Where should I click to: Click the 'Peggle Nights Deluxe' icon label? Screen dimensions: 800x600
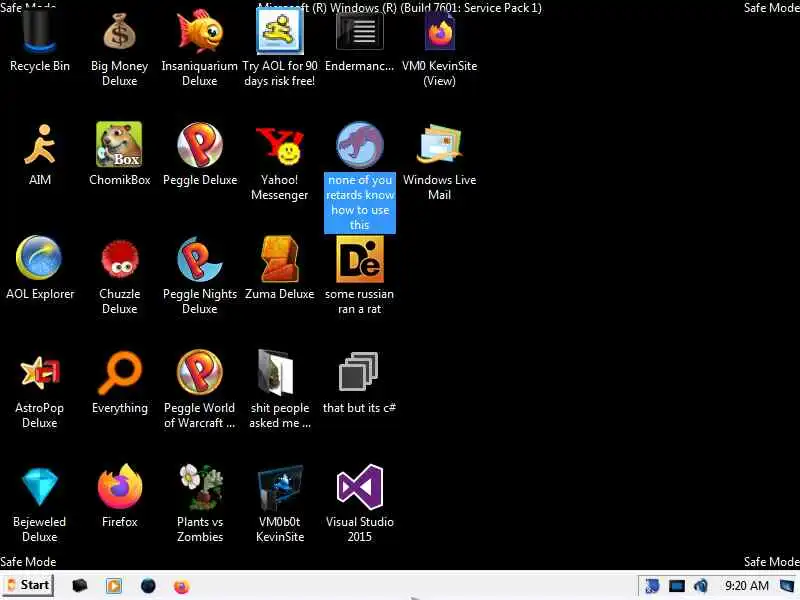click(199, 301)
